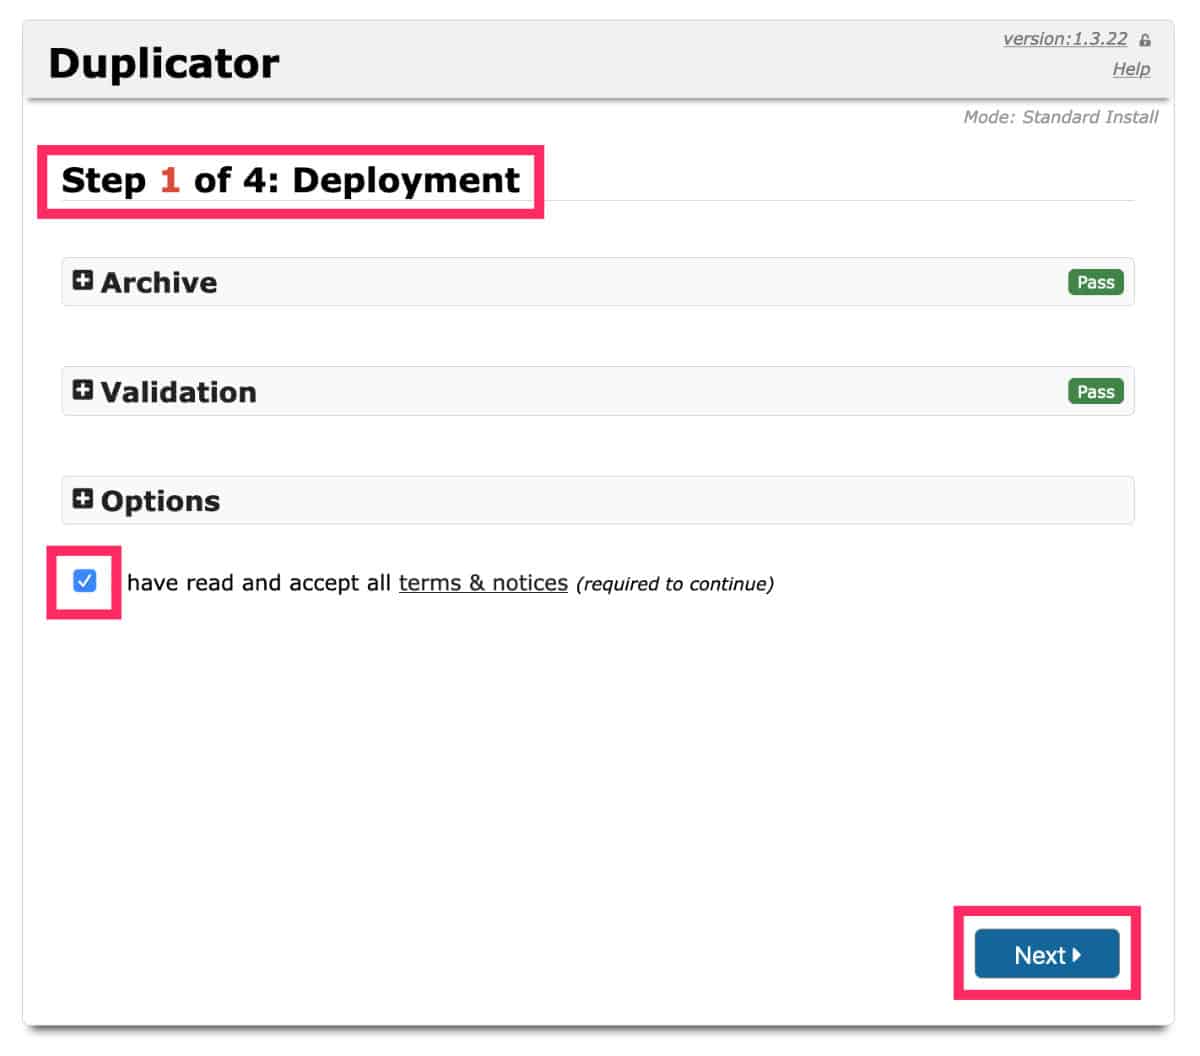Viewport: 1200px width, 1056px height.
Task: Expand the Validation section
Action: coord(178,391)
